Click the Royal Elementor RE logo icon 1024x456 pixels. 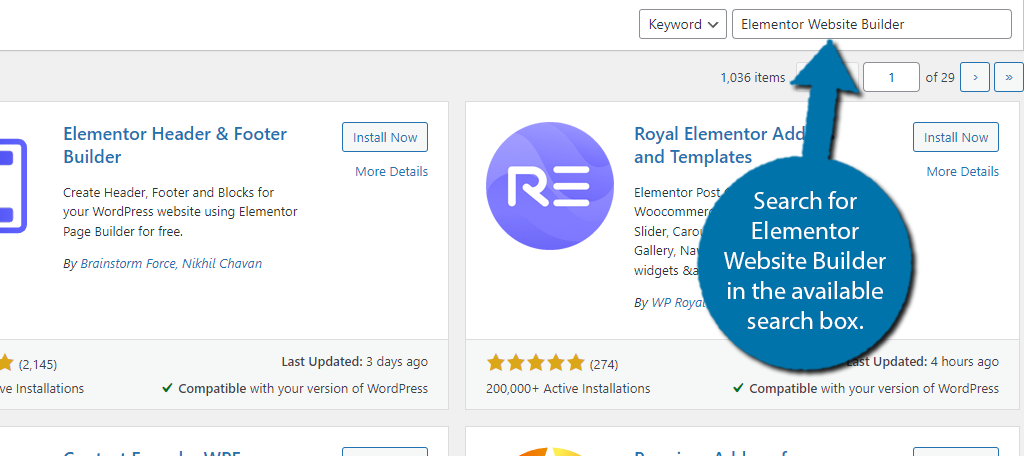[x=550, y=186]
